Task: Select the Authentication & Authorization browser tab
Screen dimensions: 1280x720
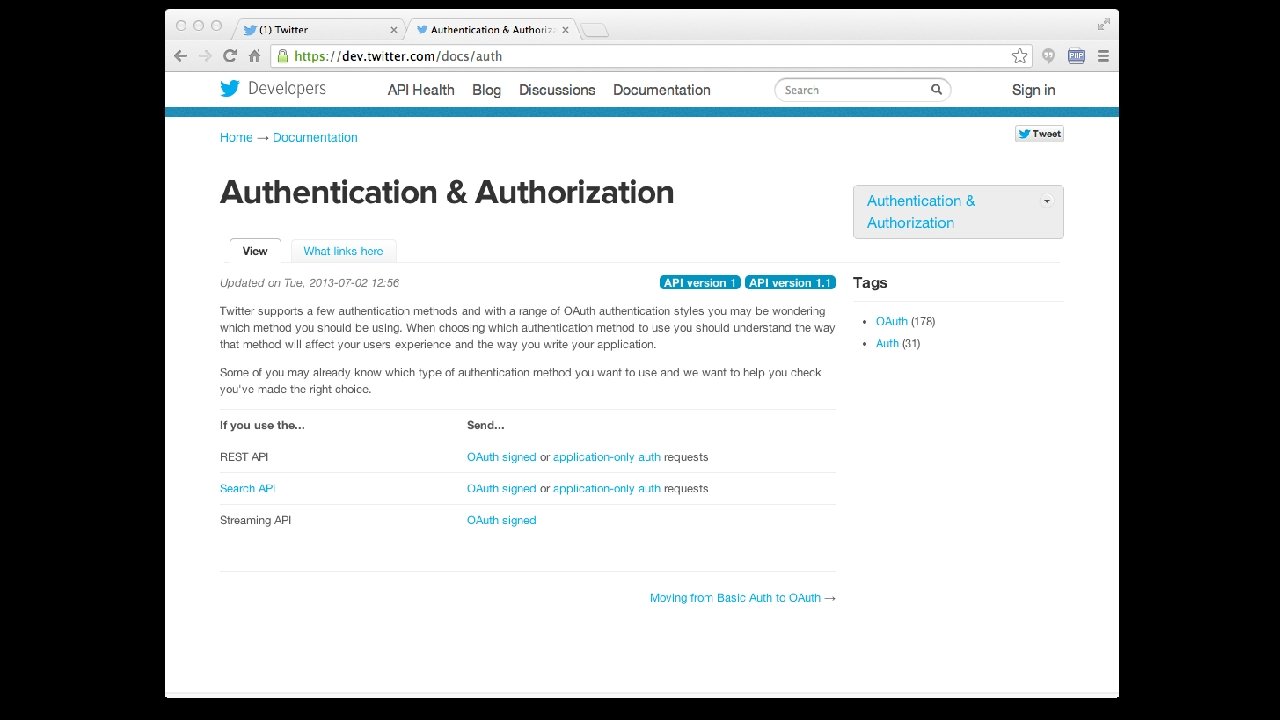Action: (490, 30)
